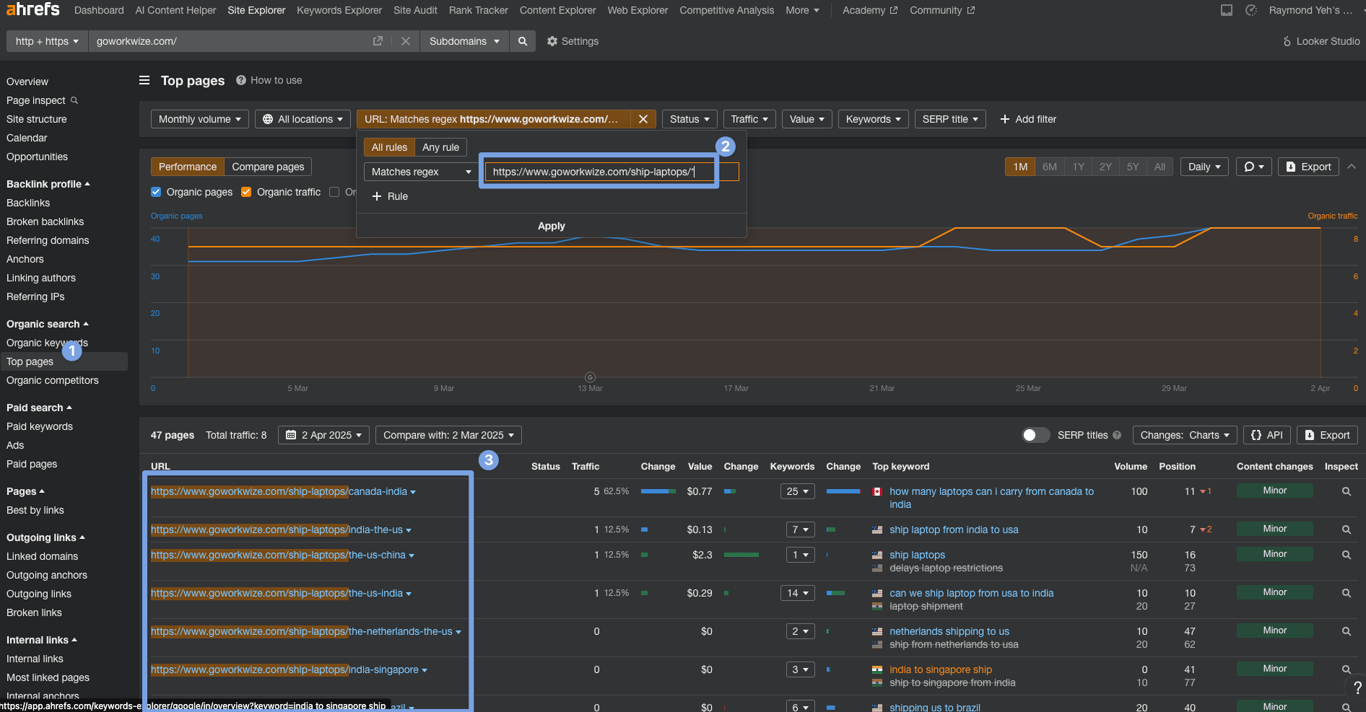The image size is (1366, 712).
Task: Collapse the chart panel chevron
Action: (x=1351, y=167)
